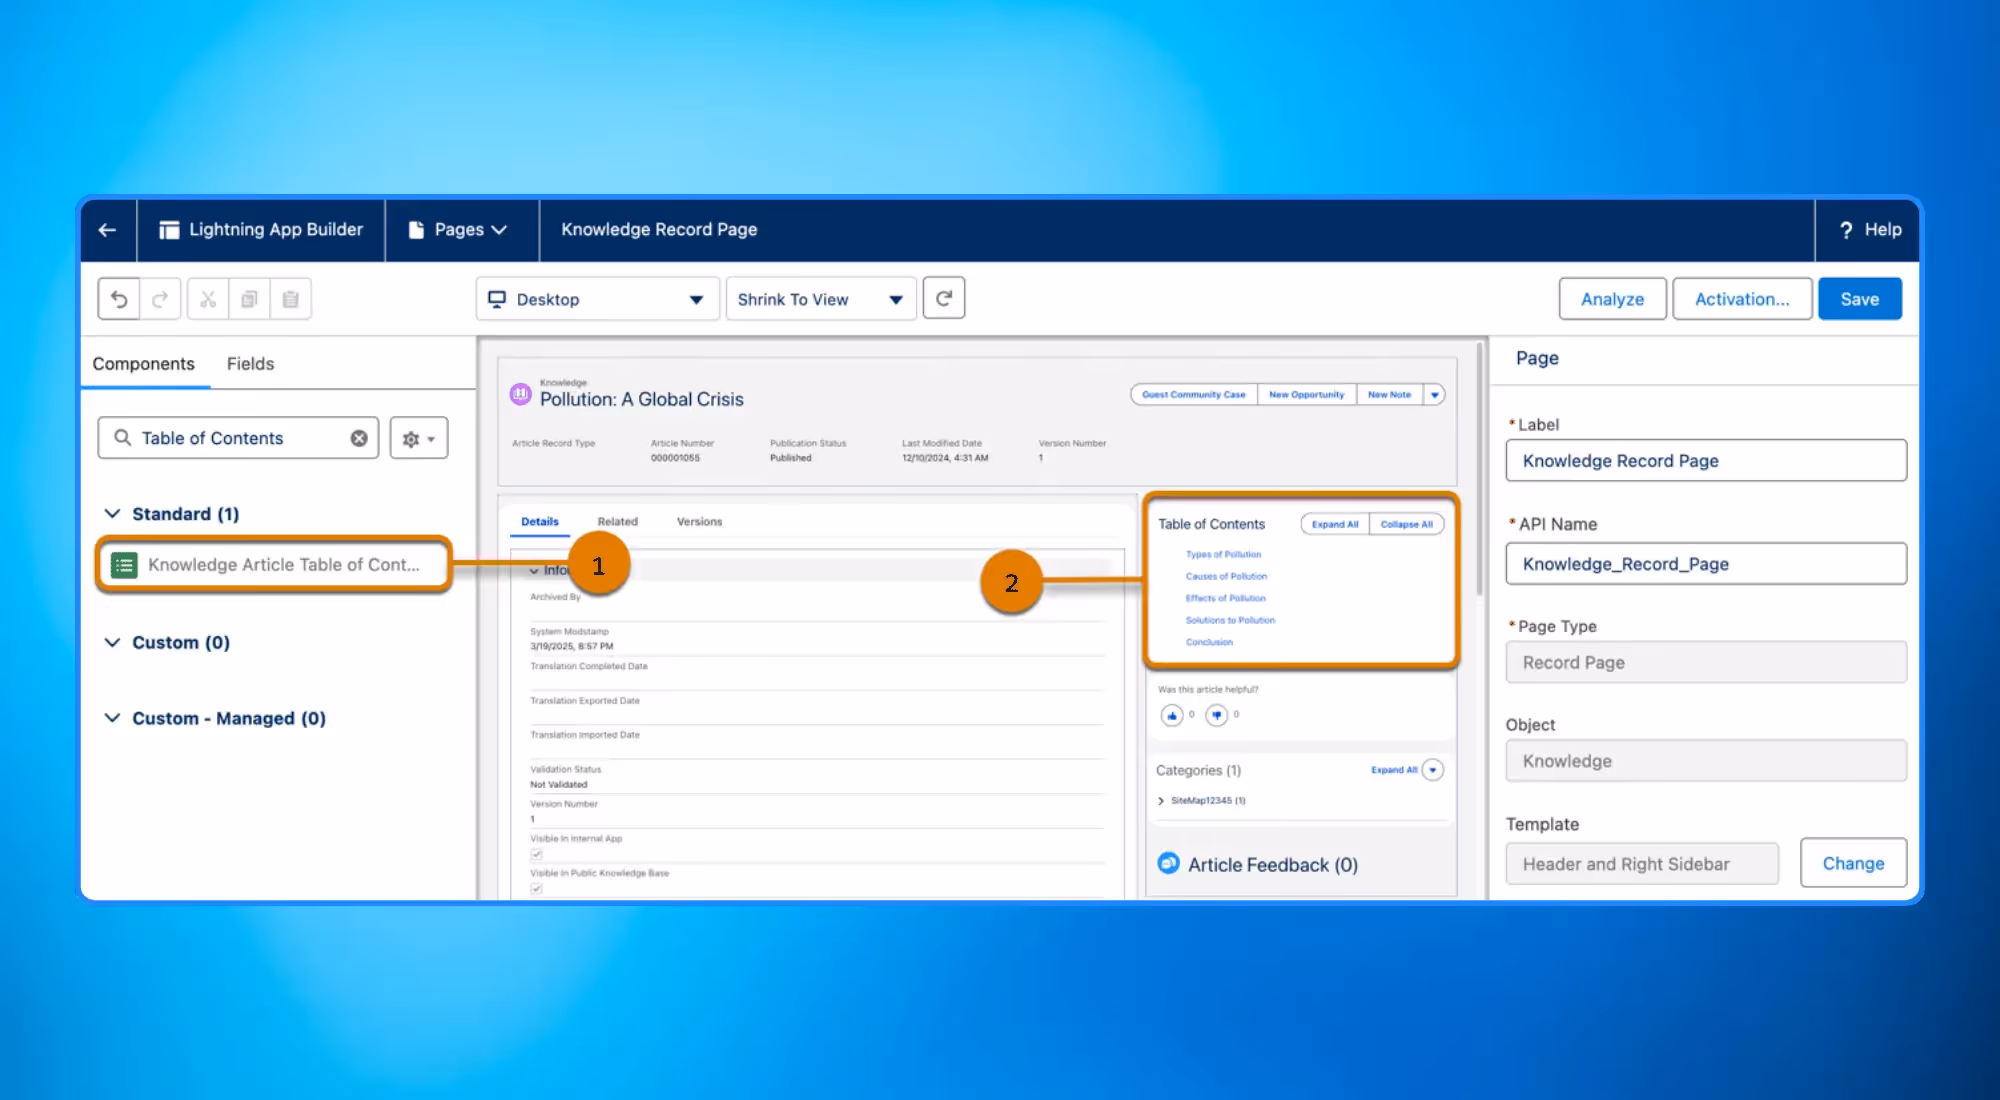The width and height of the screenshot is (2000, 1100).
Task: Open the Solutions to Pollution link
Action: [1230, 620]
